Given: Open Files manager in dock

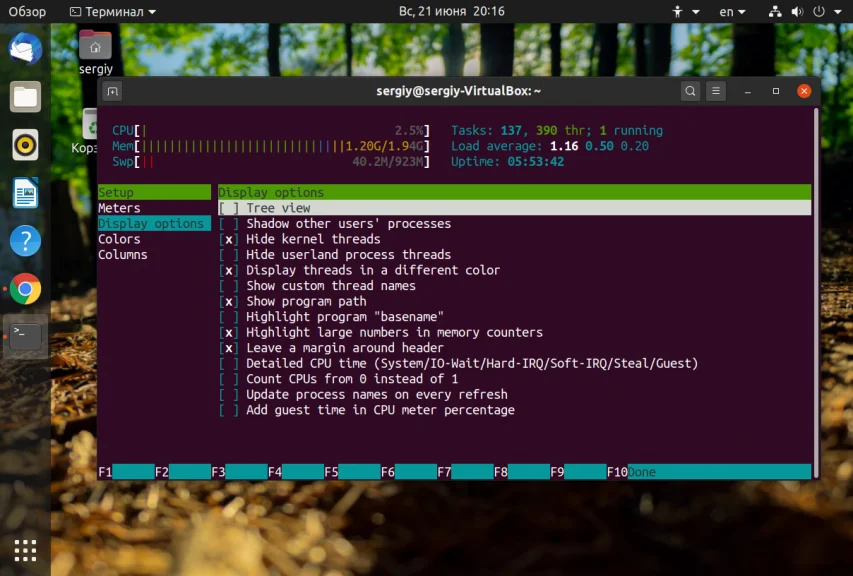Looking at the screenshot, I should [x=25, y=97].
